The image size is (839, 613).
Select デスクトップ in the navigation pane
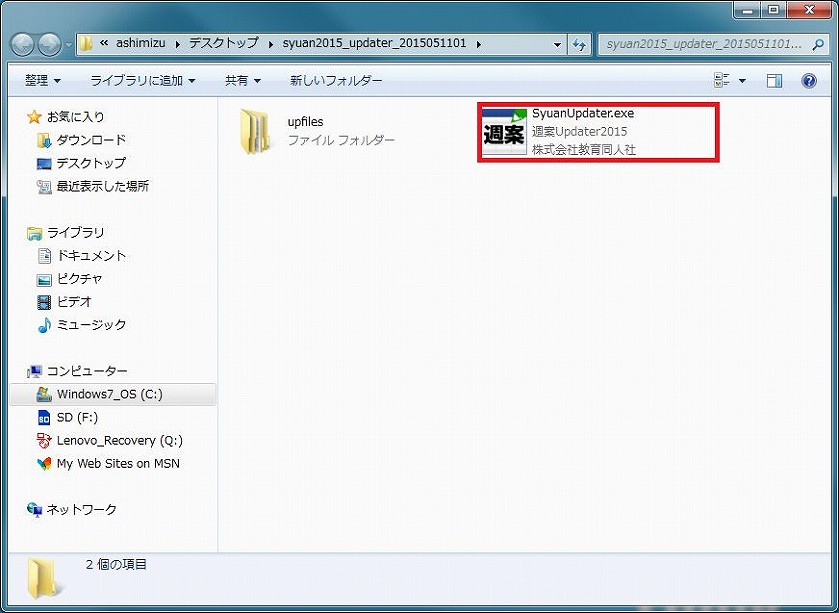click(x=91, y=163)
